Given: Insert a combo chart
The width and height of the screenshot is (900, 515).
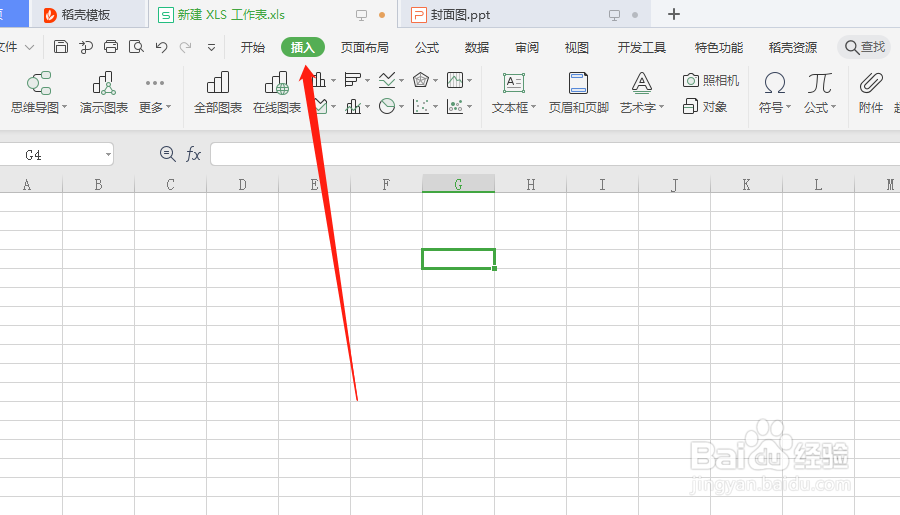Looking at the screenshot, I should [352, 106].
